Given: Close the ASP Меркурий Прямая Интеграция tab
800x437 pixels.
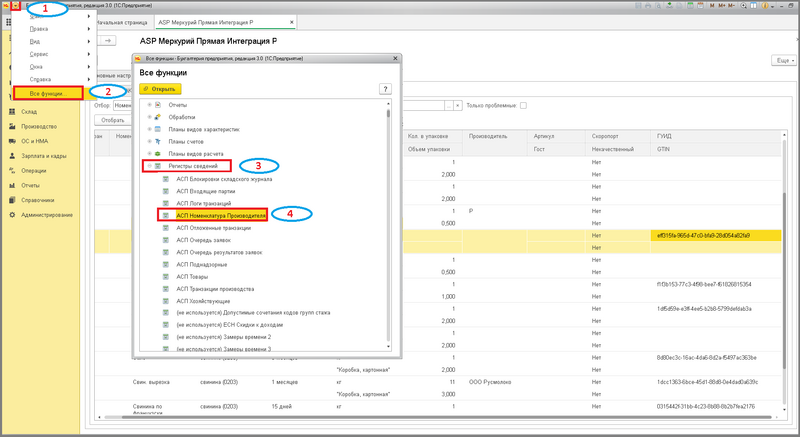Looking at the screenshot, I should pyautogui.click(x=292, y=22).
